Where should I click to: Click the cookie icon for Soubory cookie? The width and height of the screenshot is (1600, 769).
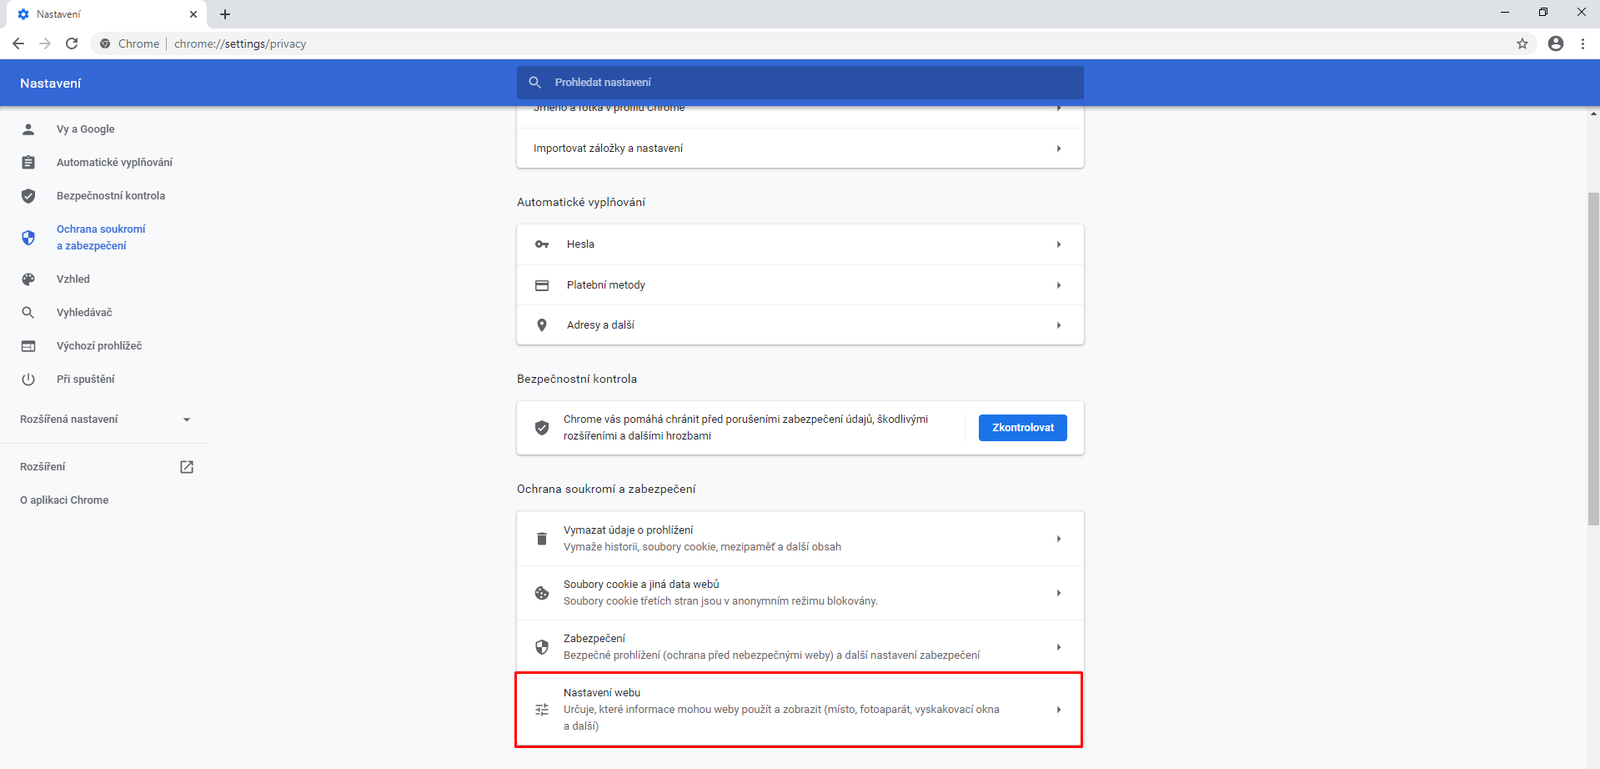[x=542, y=593]
